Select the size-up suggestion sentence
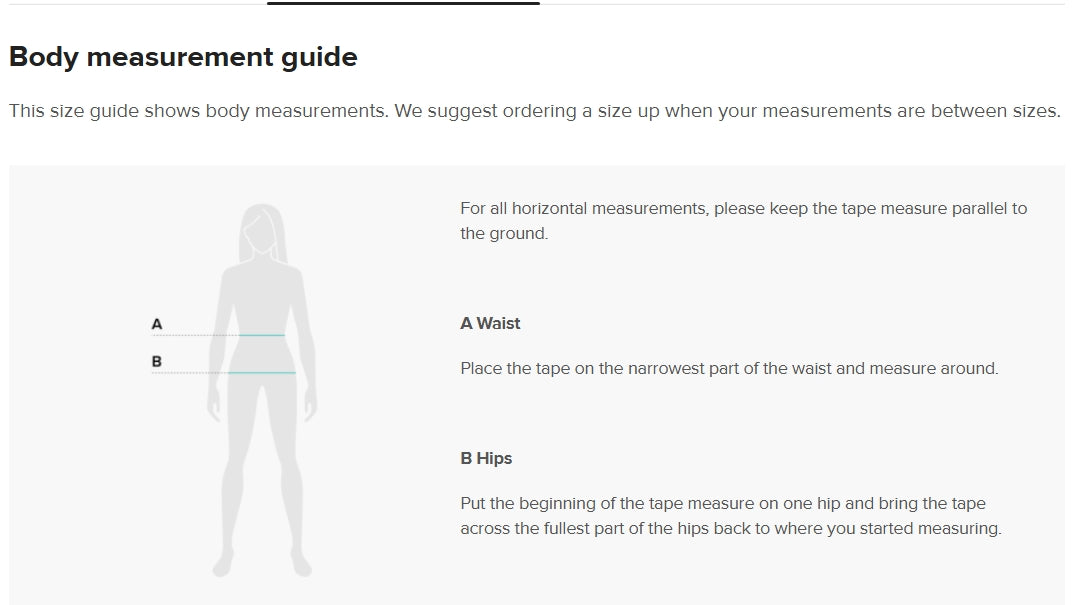Image resolution: width=1074 pixels, height=605 pixels. point(727,111)
